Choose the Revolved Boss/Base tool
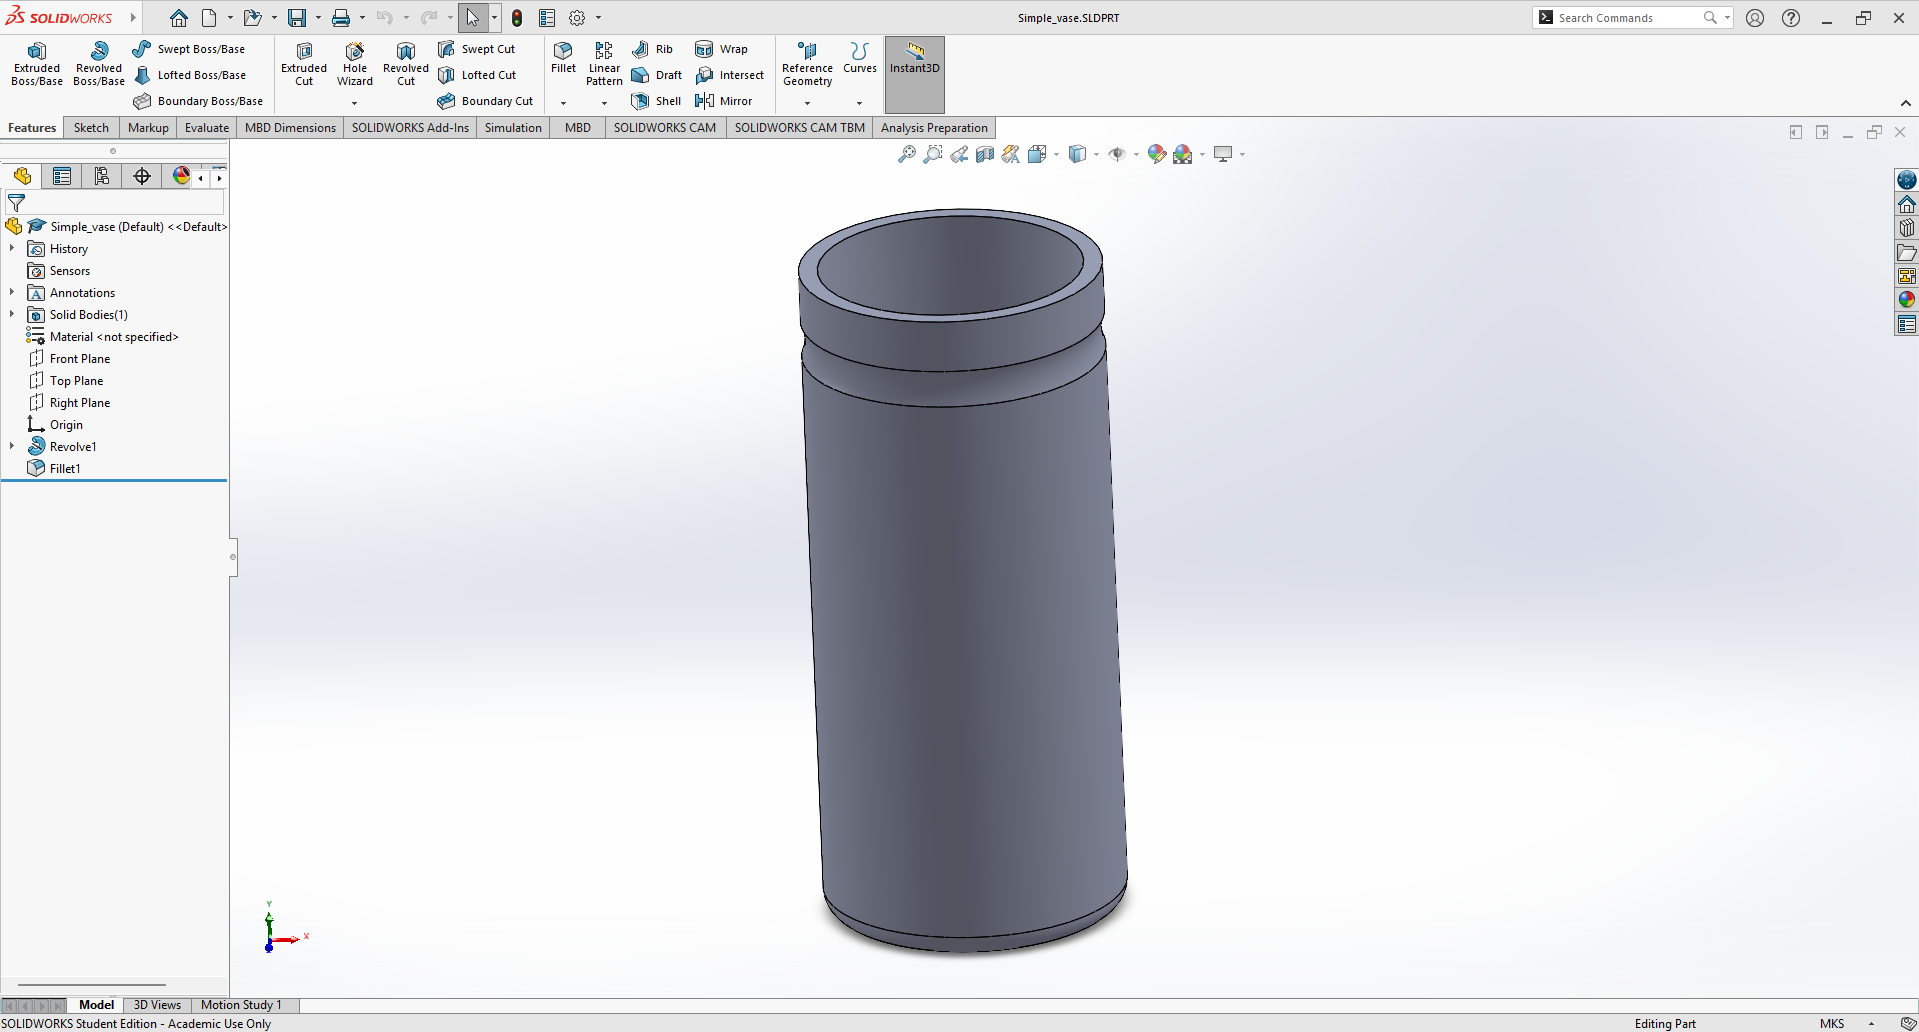This screenshot has height=1032, width=1919. 99,65
